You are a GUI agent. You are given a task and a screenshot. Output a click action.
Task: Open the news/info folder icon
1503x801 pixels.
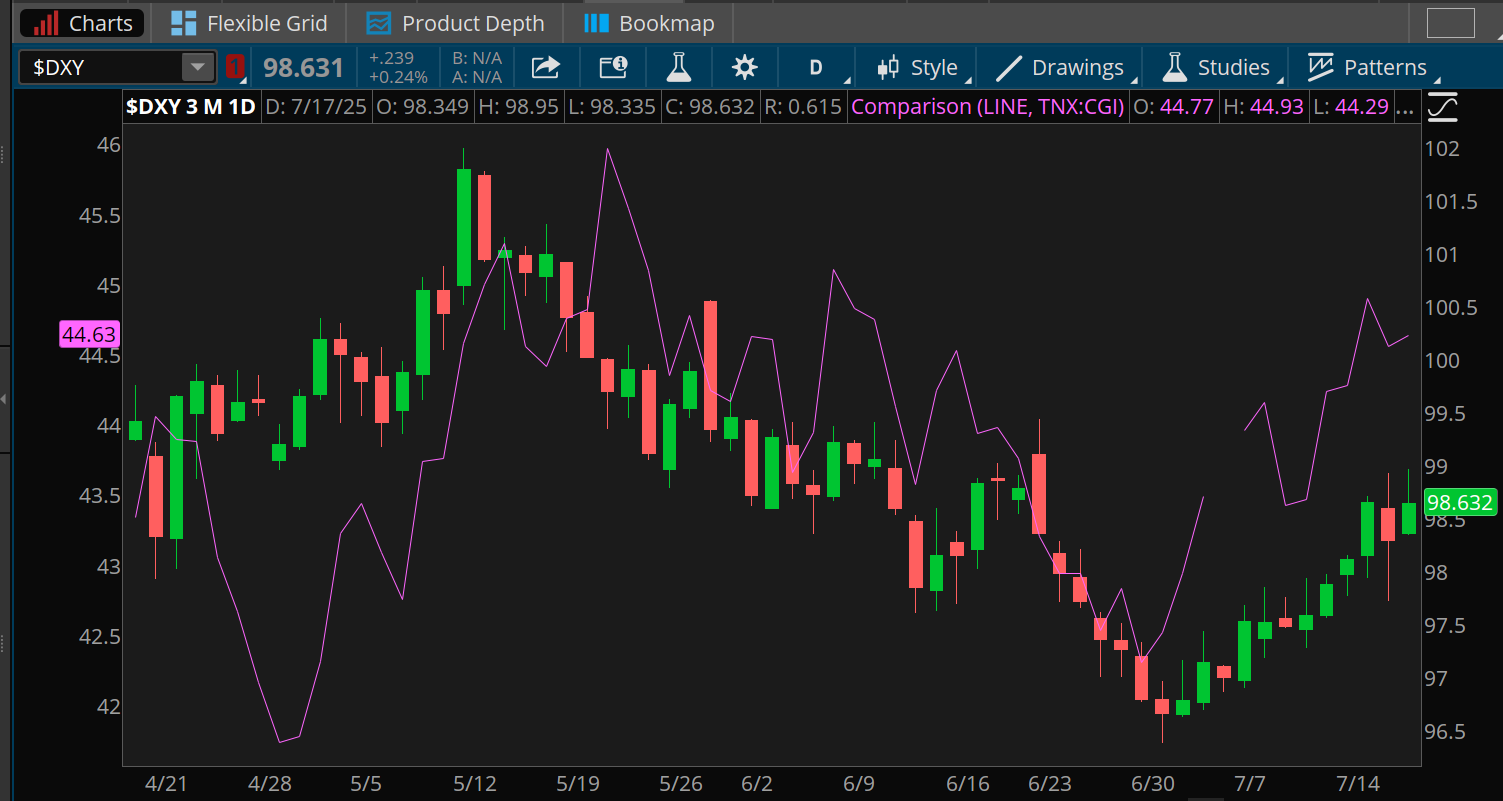click(613, 68)
